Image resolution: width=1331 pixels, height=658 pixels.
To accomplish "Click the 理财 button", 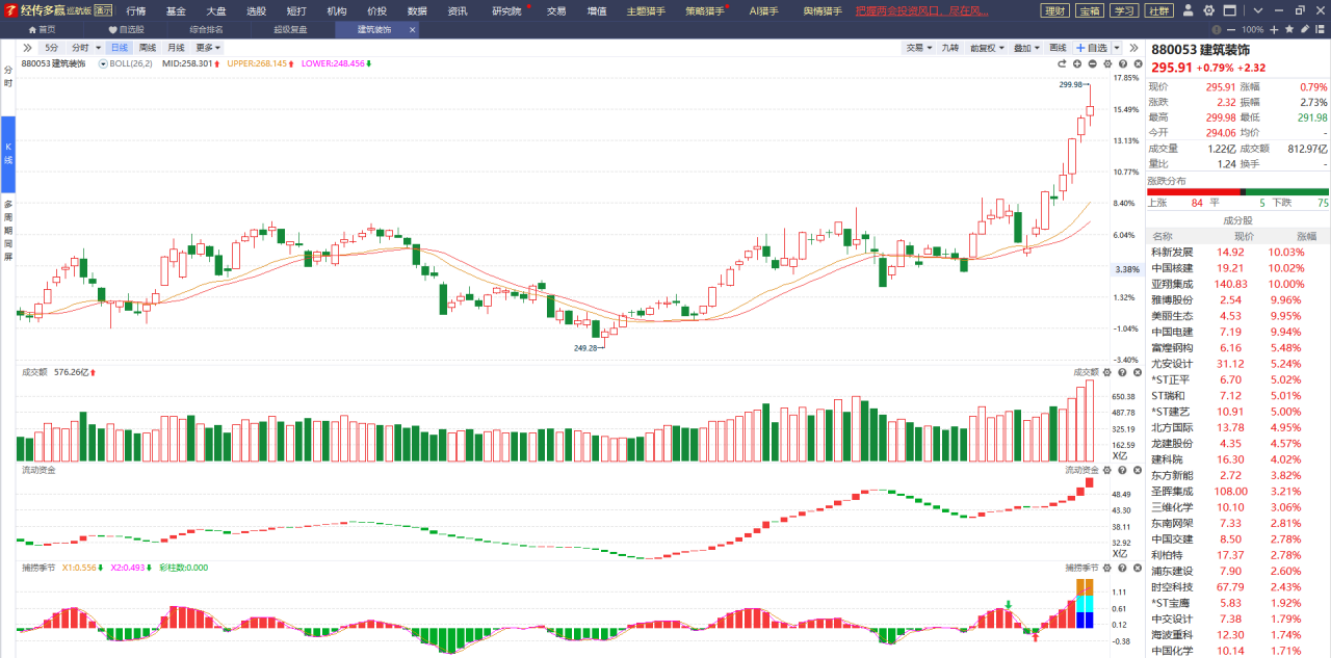I will (x=1054, y=11).
